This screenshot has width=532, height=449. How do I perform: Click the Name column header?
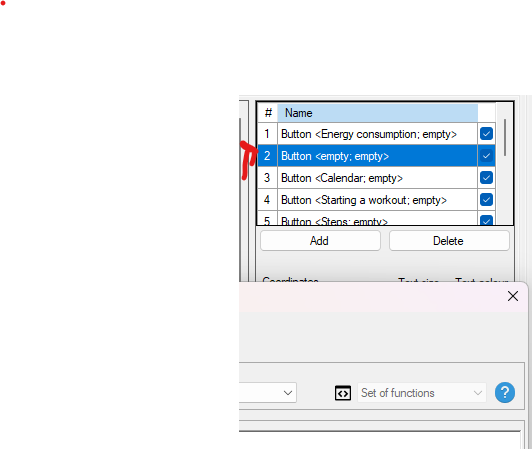point(377,113)
